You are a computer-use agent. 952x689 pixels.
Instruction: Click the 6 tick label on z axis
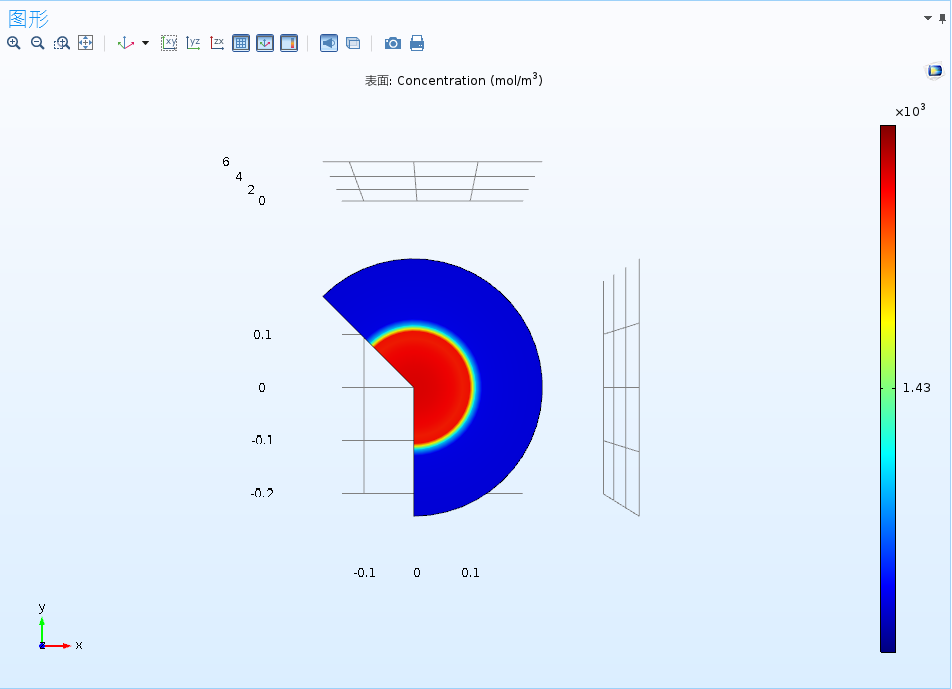click(x=226, y=161)
